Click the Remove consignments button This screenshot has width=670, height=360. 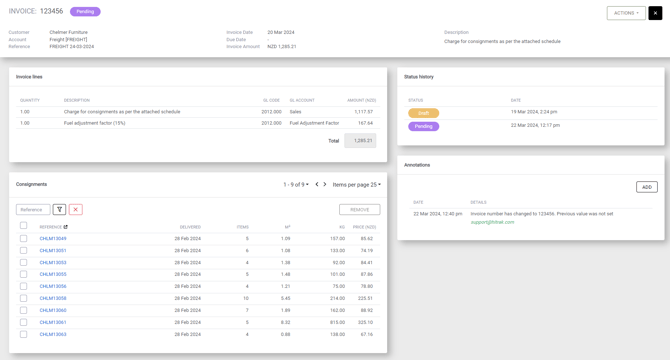(359, 210)
